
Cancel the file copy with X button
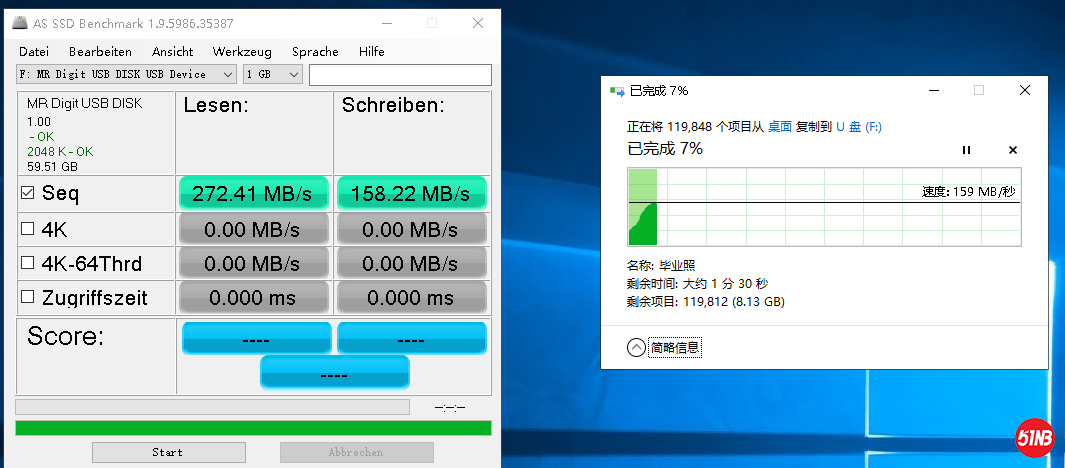coord(1012,150)
